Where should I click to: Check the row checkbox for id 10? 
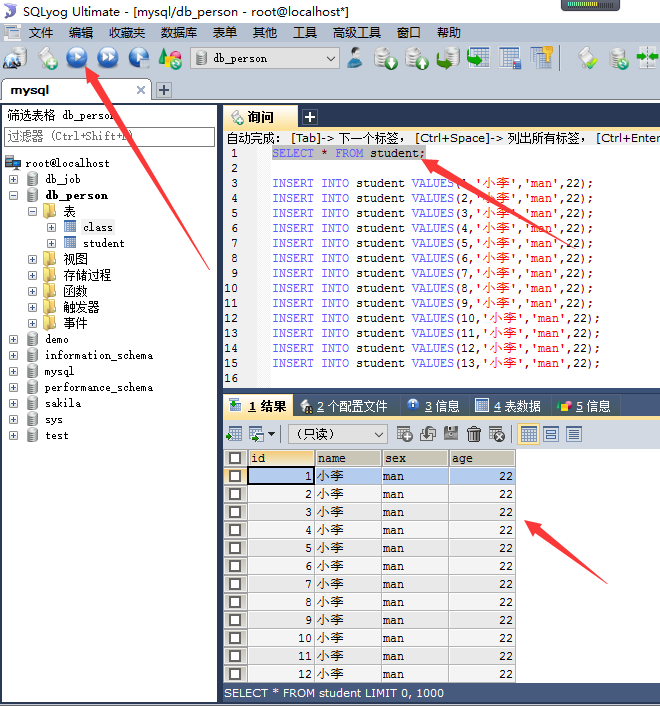[x=235, y=638]
